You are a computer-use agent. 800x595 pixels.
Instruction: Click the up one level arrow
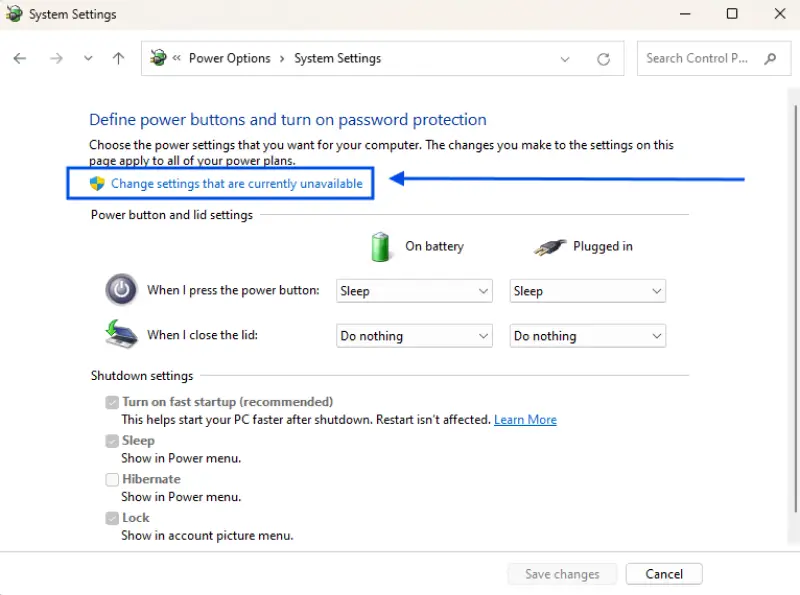[x=117, y=58]
